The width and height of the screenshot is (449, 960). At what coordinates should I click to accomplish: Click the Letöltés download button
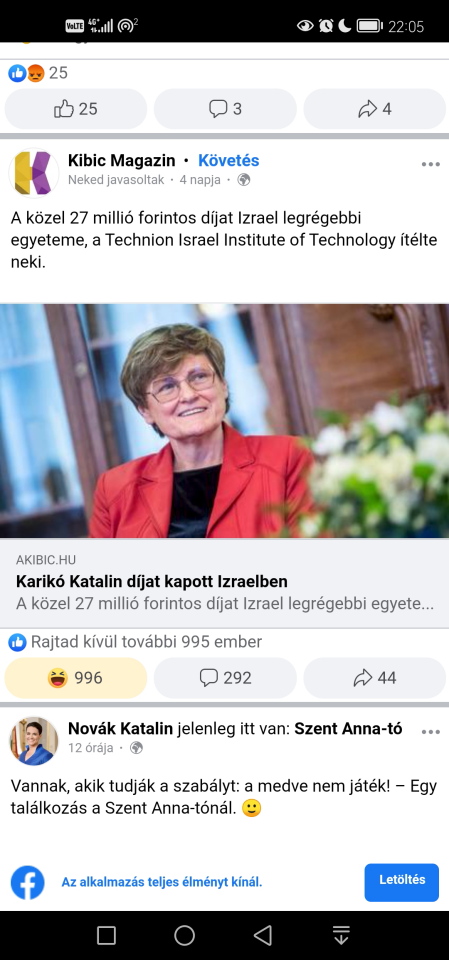pos(402,882)
